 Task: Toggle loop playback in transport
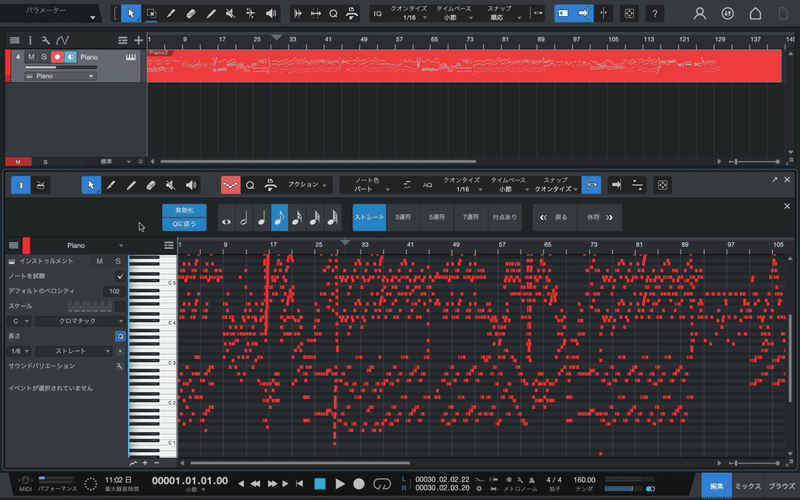[x=382, y=483]
